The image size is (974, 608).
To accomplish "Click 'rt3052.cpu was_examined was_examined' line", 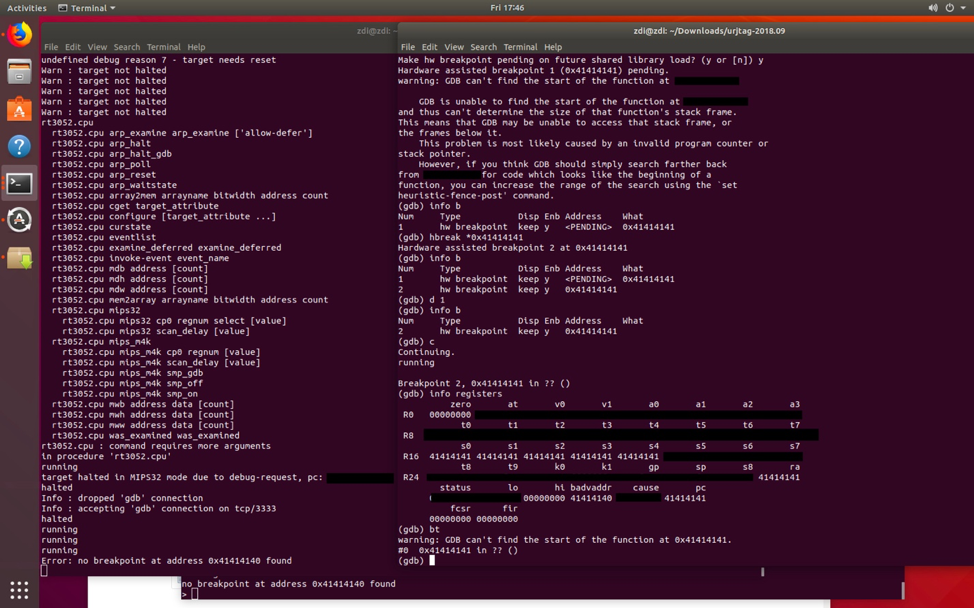I will (x=145, y=435).
